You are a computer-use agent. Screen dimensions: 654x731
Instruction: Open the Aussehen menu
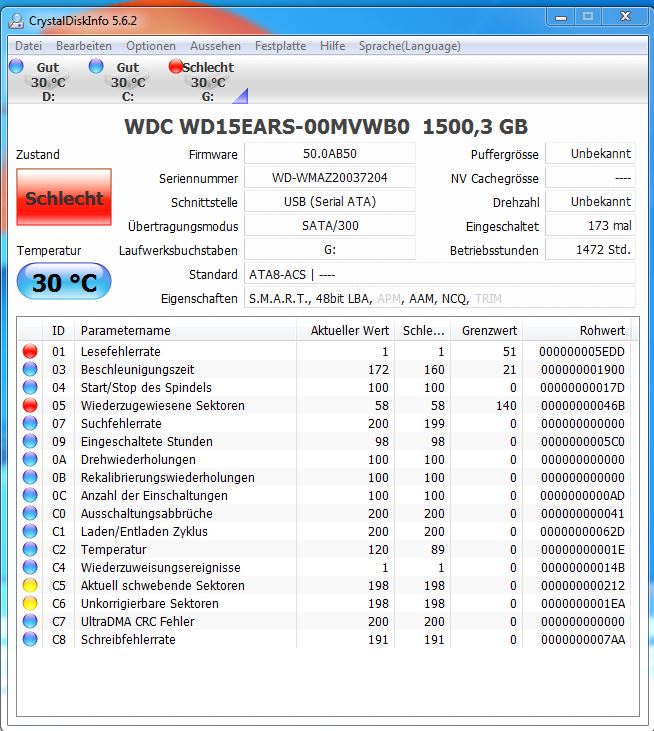(x=215, y=46)
